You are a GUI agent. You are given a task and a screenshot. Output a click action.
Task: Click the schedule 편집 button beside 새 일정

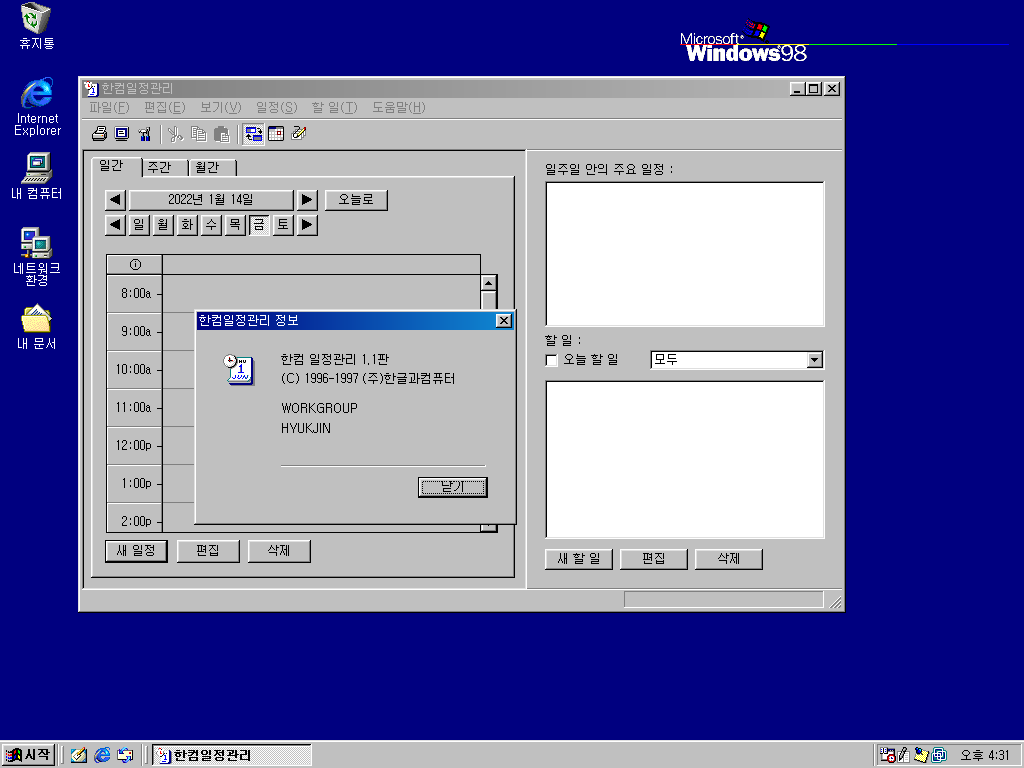pos(208,551)
